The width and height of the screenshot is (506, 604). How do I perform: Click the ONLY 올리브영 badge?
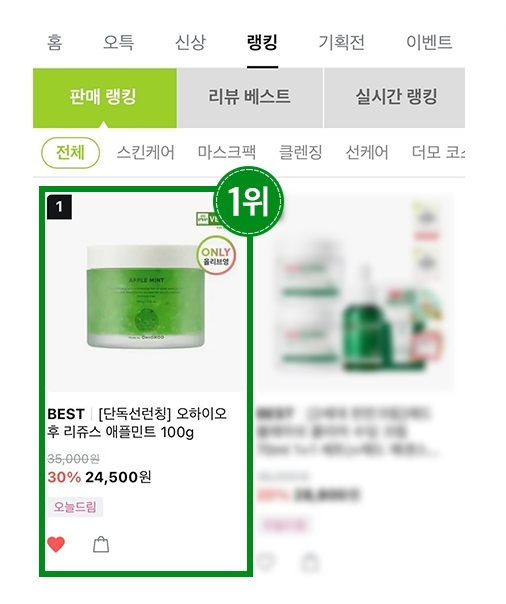(216, 255)
